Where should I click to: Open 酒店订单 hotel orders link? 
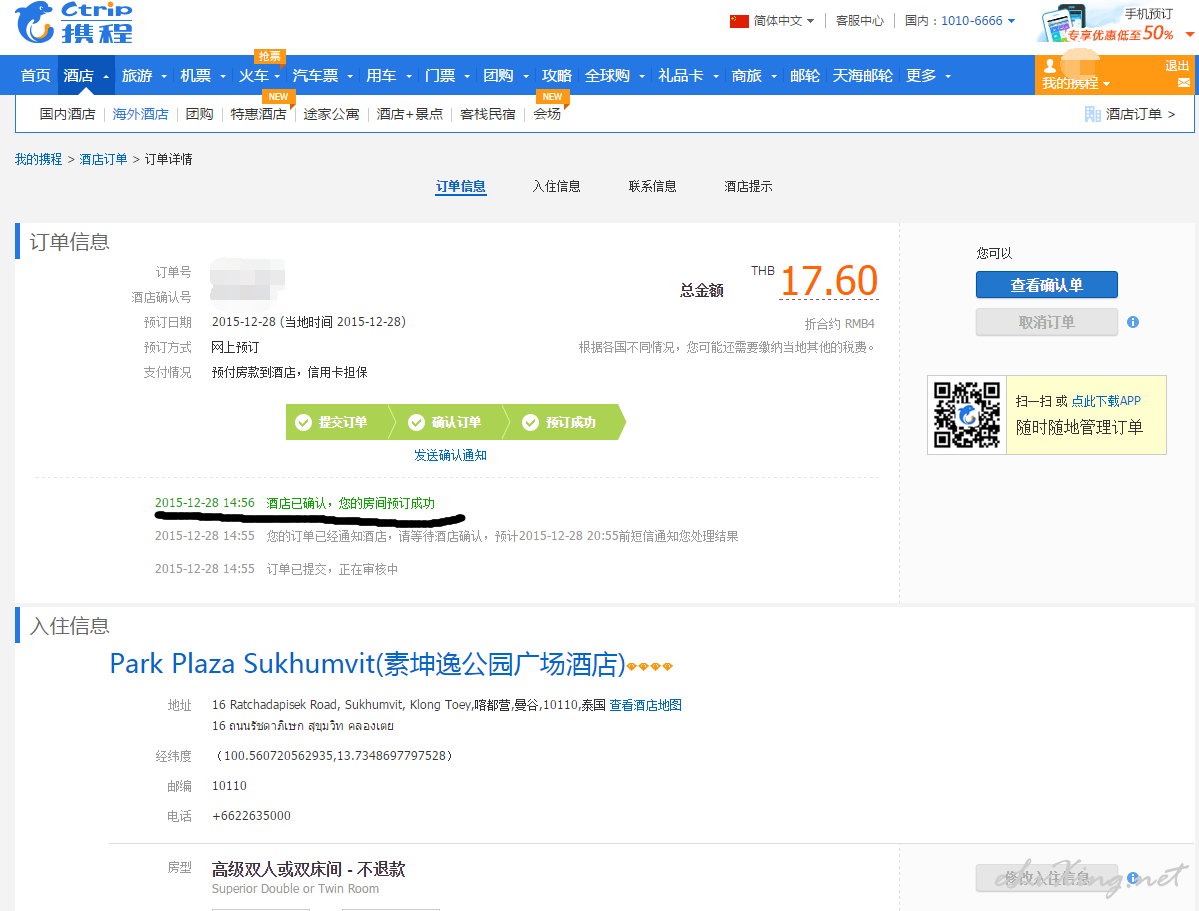tap(1140, 114)
